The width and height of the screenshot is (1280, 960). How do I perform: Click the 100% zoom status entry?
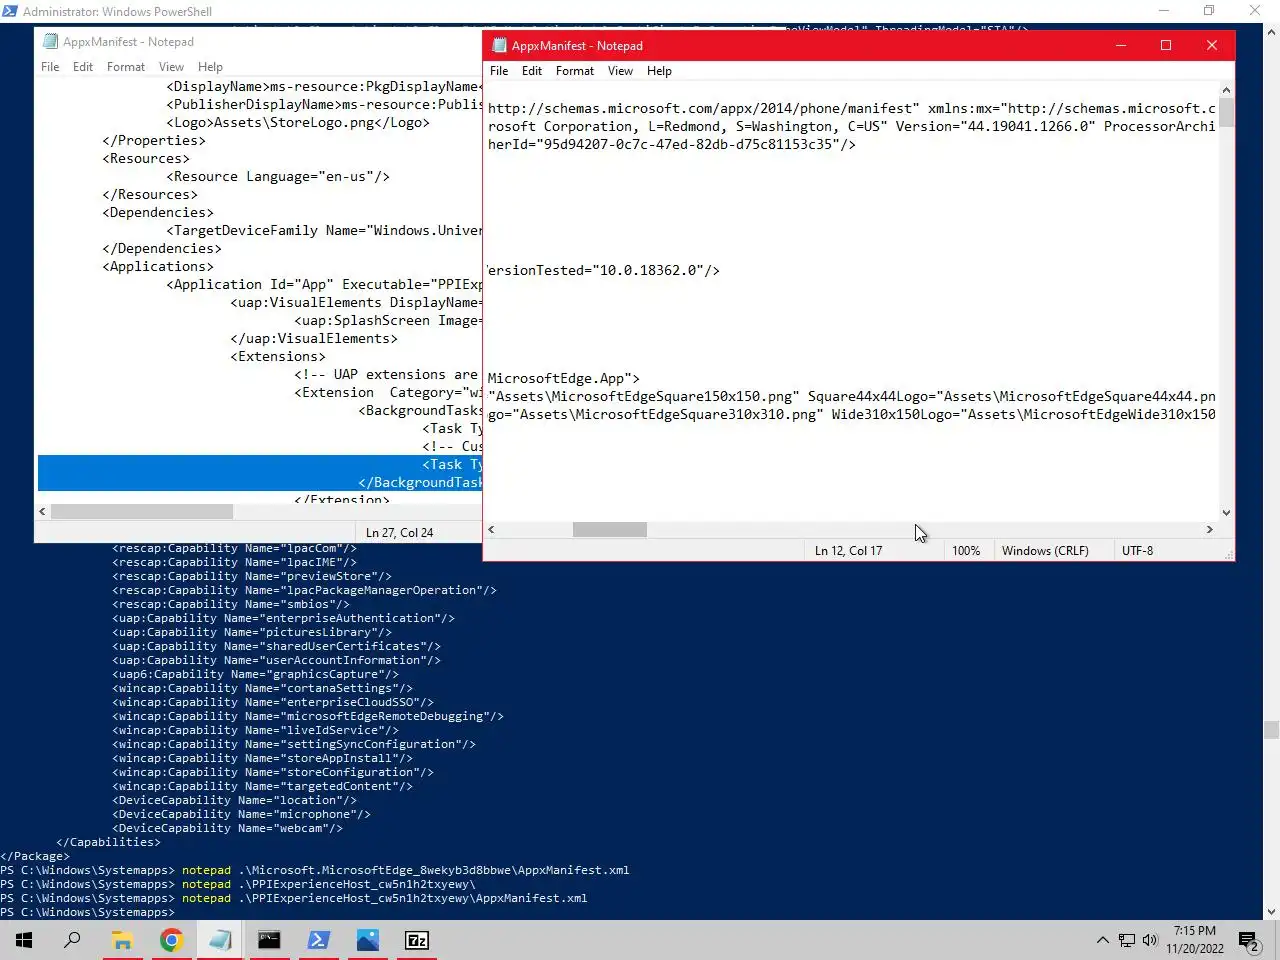(x=966, y=551)
